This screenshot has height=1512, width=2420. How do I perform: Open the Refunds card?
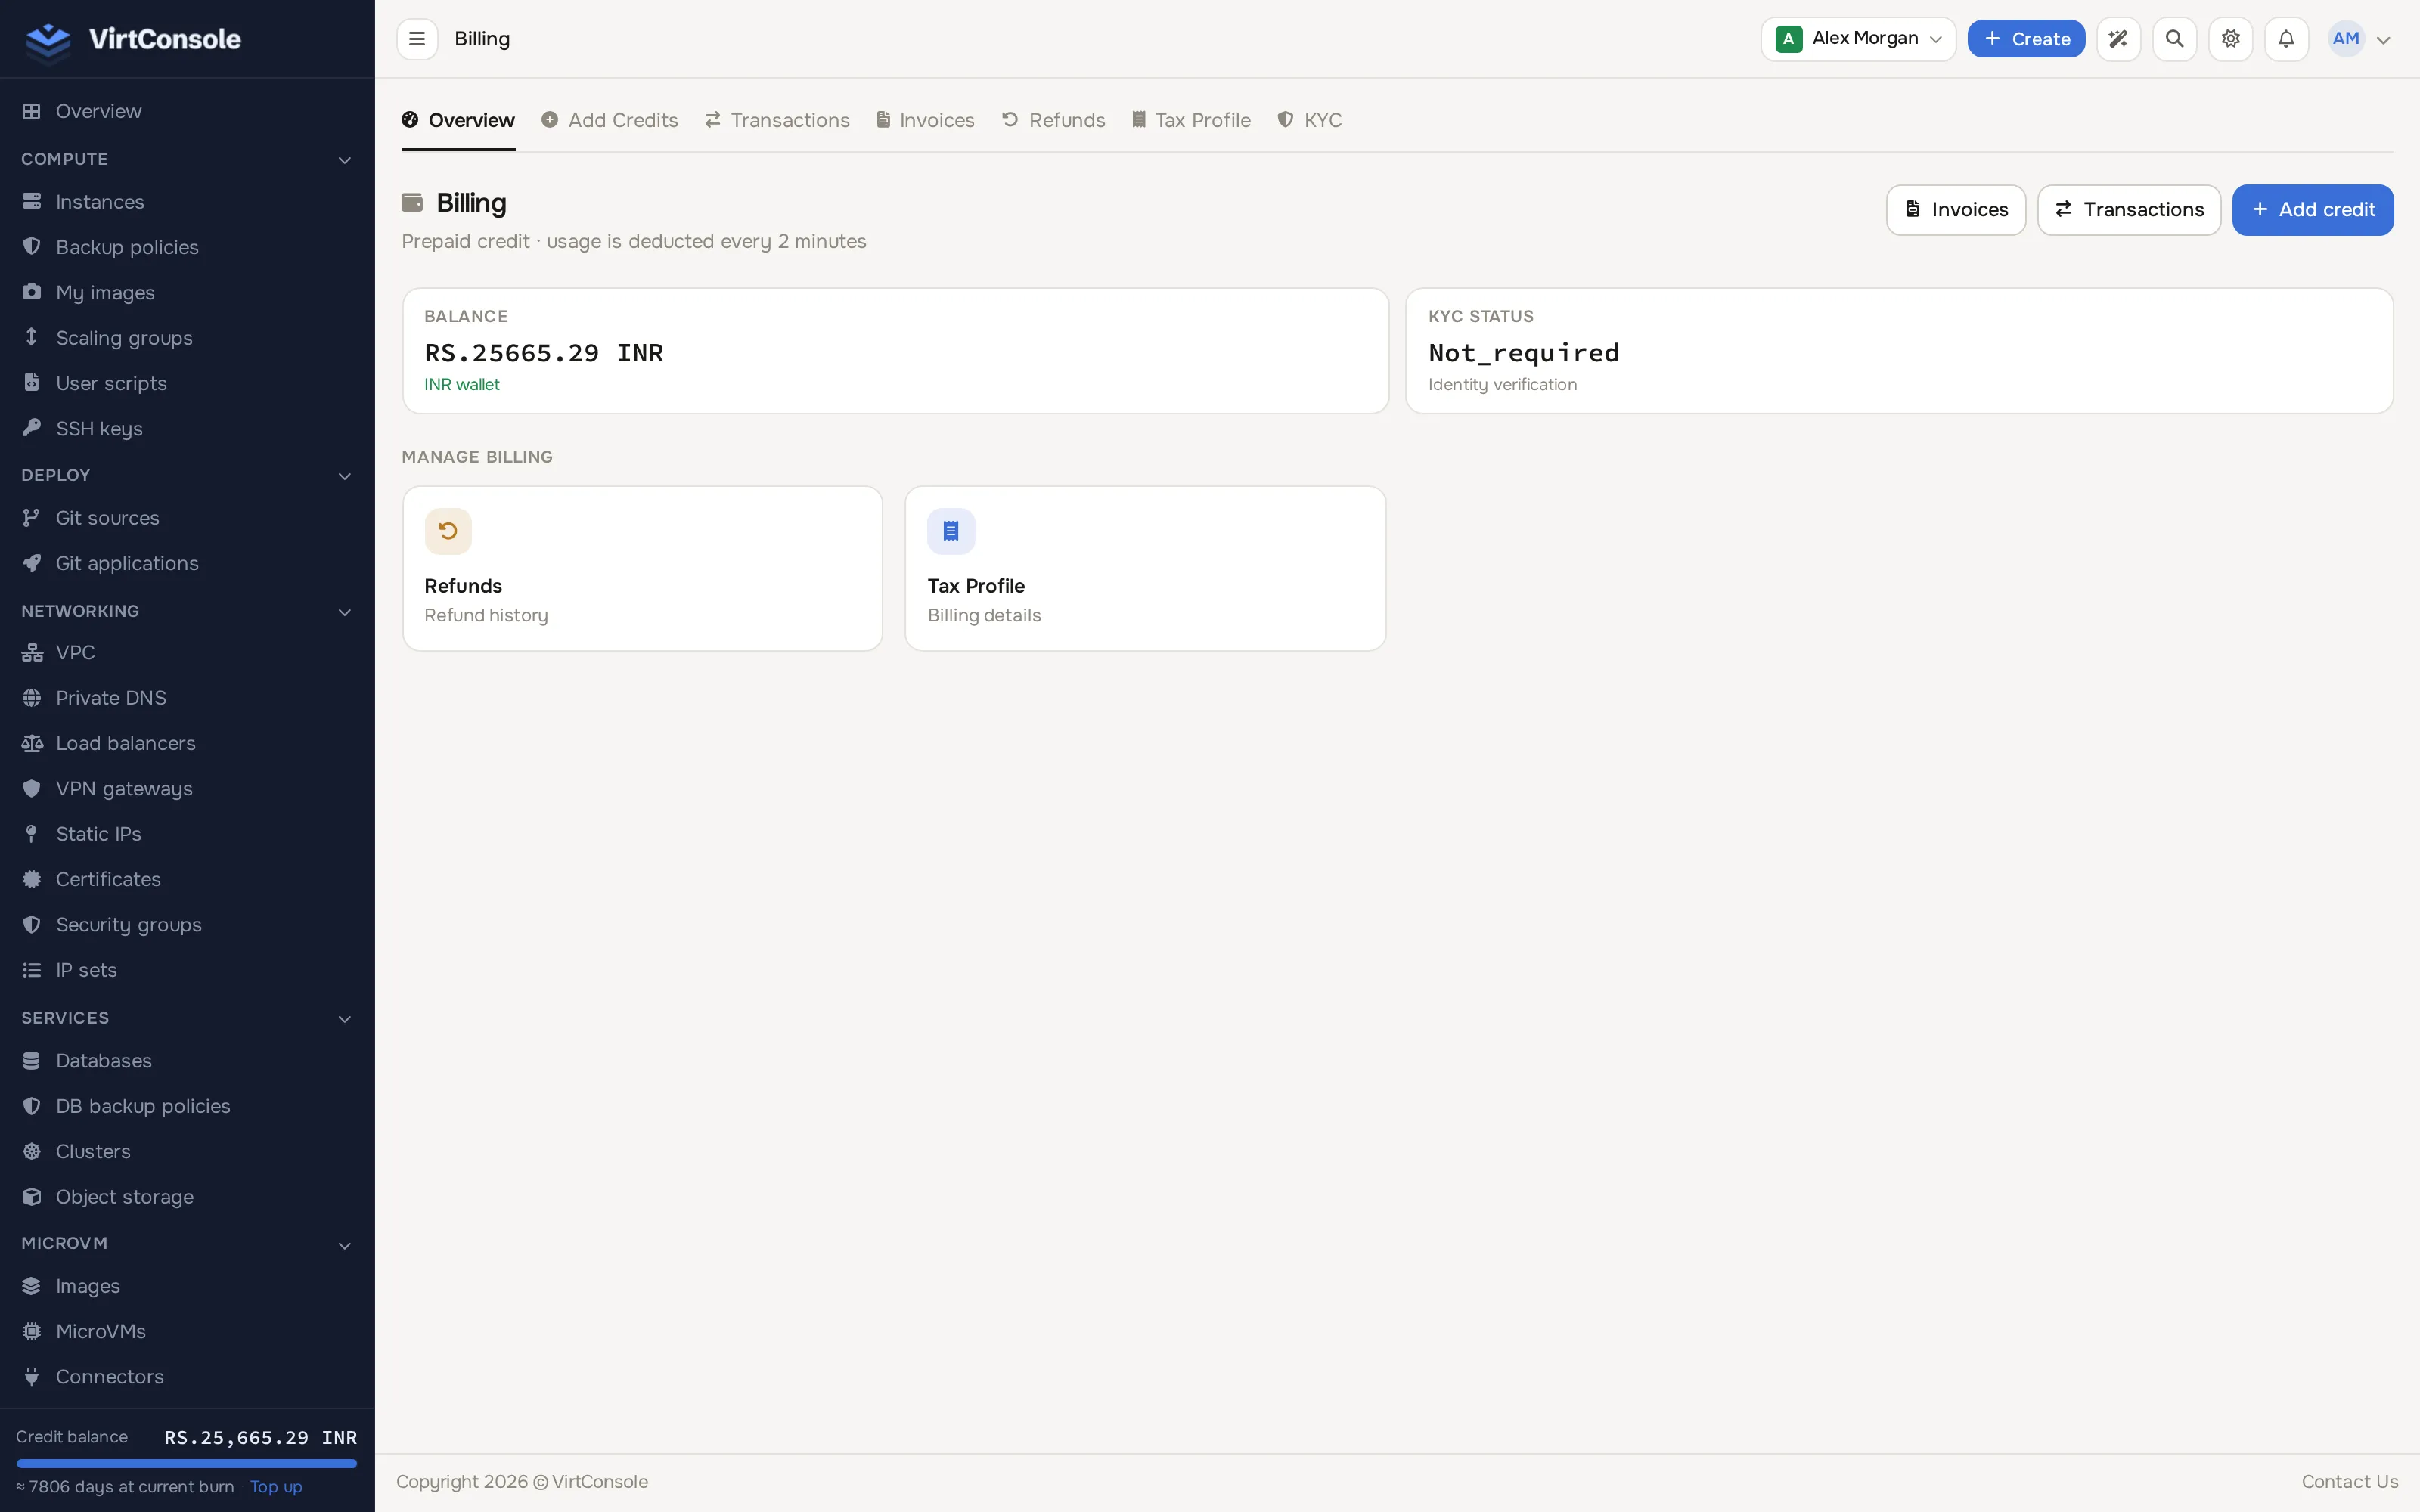(642, 568)
